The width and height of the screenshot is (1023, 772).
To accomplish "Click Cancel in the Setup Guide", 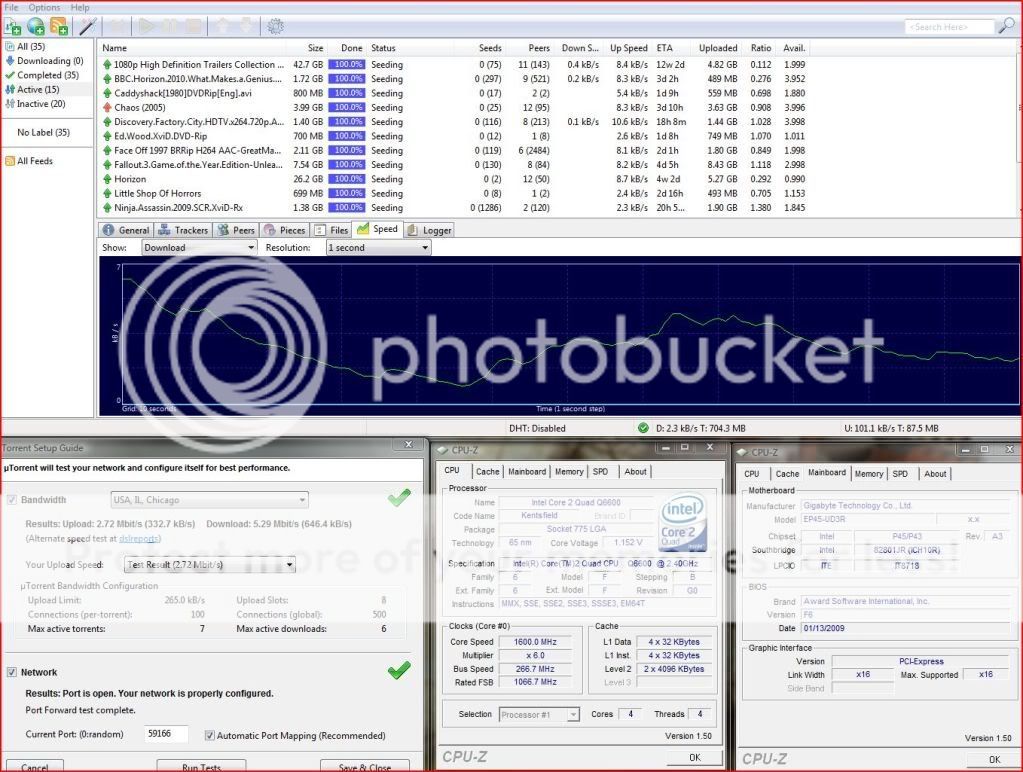I will [x=35, y=767].
